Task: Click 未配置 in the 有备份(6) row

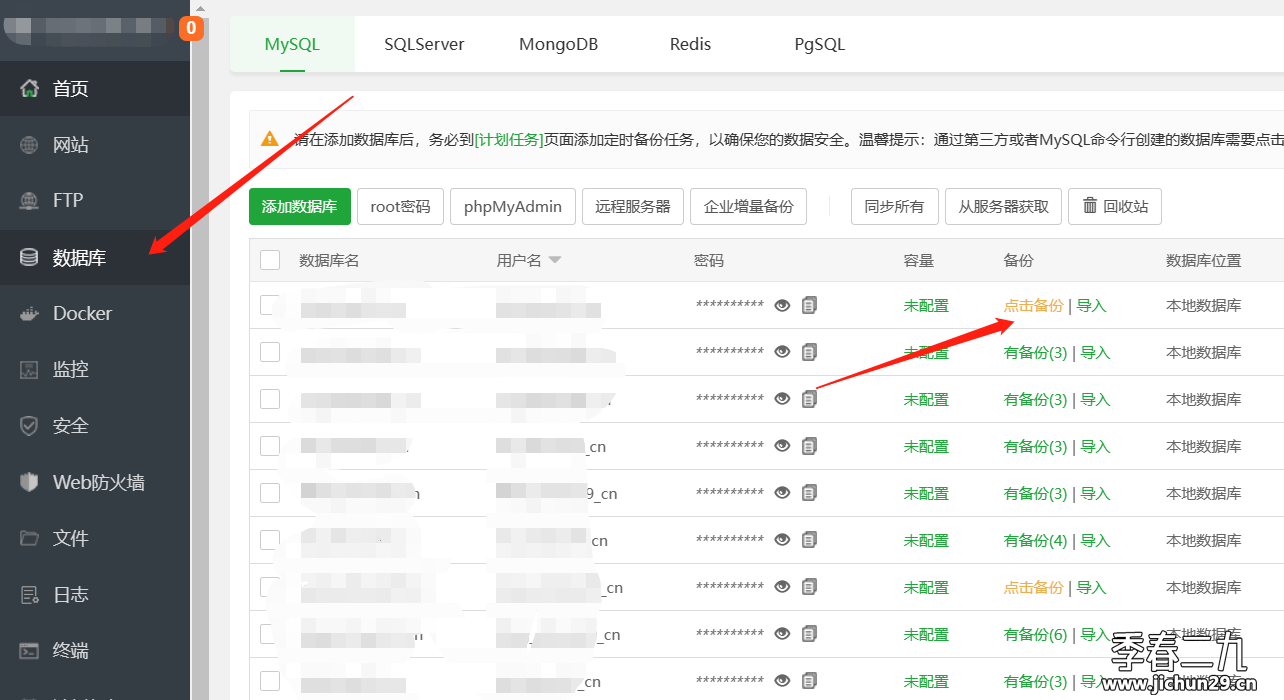Action: click(x=926, y=634)
